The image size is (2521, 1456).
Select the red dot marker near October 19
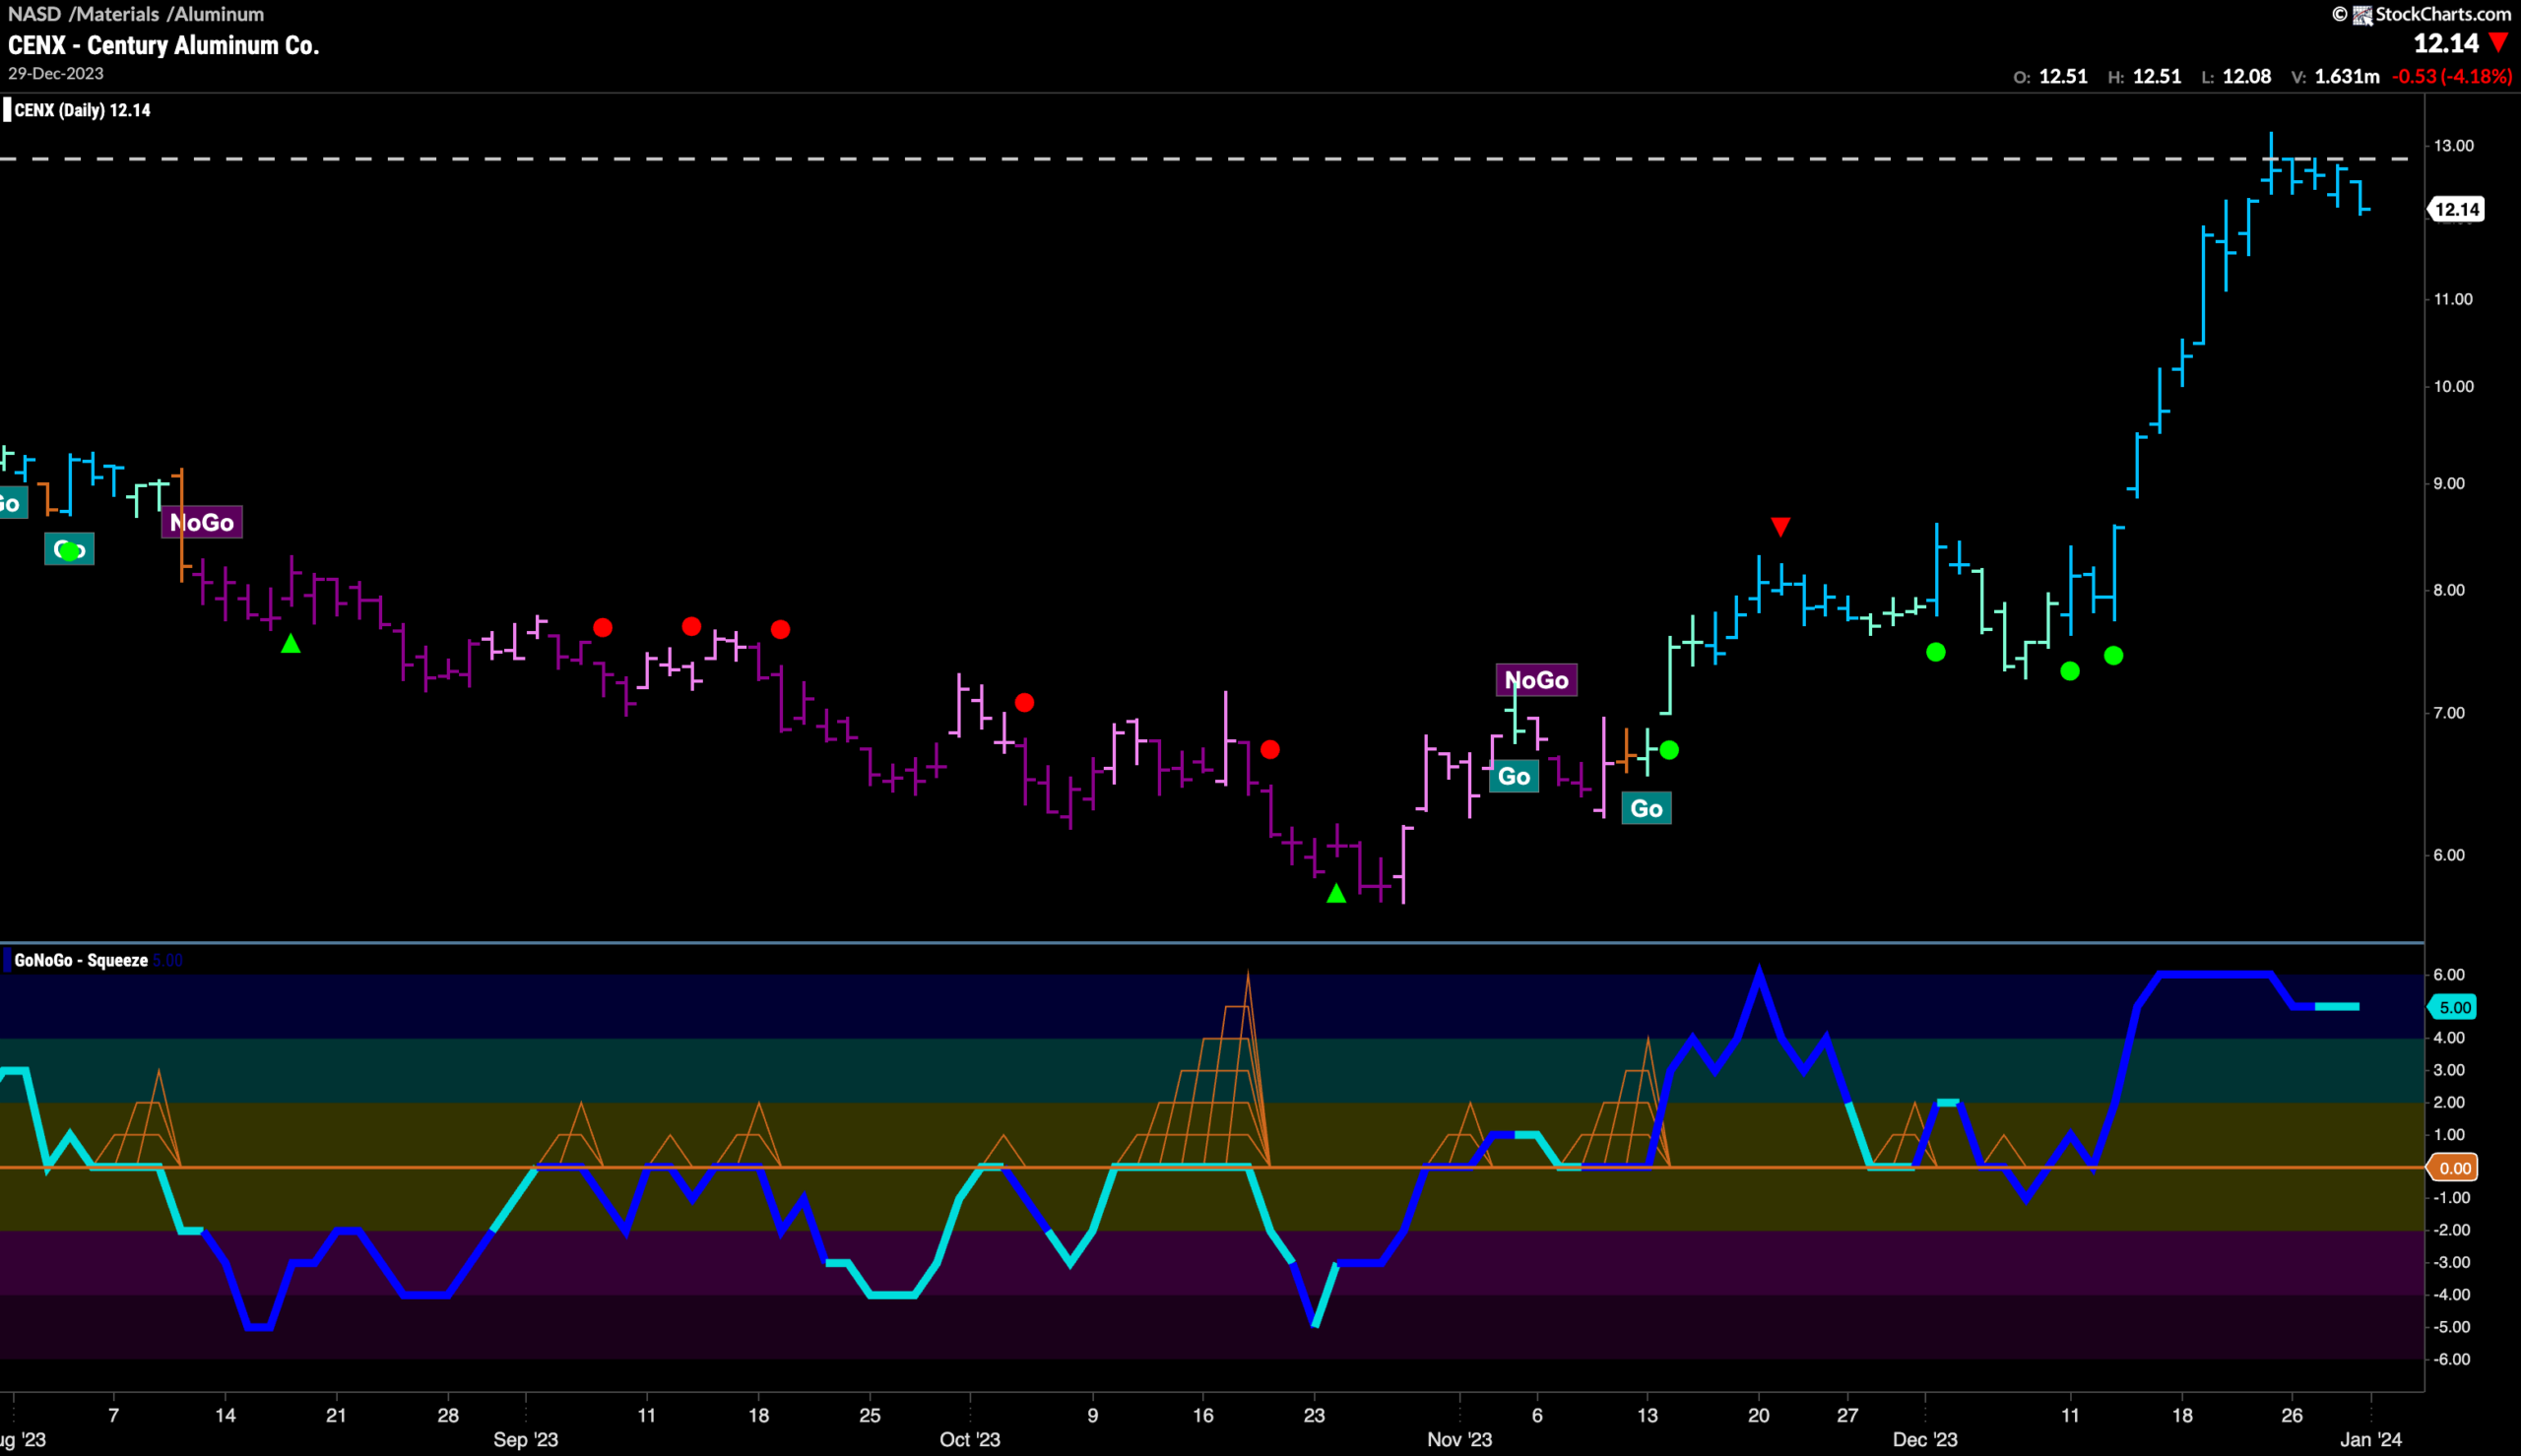(x=1270, y=749)
